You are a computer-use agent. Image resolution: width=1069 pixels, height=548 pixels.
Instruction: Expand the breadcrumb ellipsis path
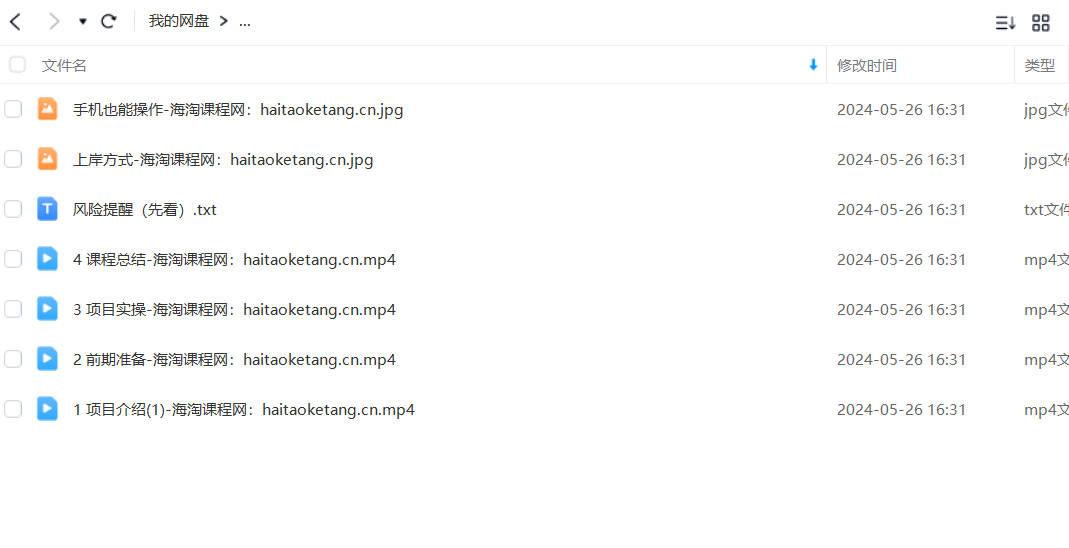coord(245,22)
